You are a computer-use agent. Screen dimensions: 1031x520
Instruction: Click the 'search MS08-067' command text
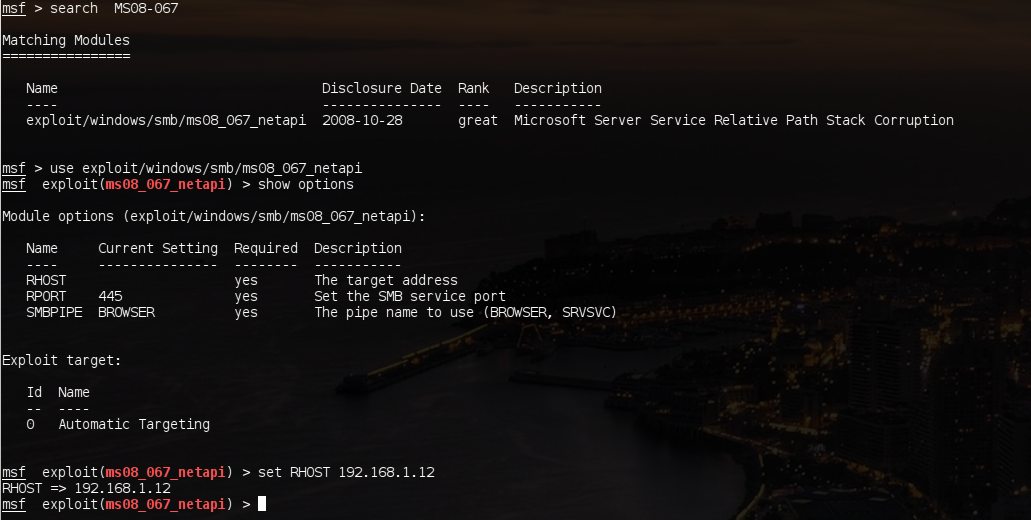(114, 9)
